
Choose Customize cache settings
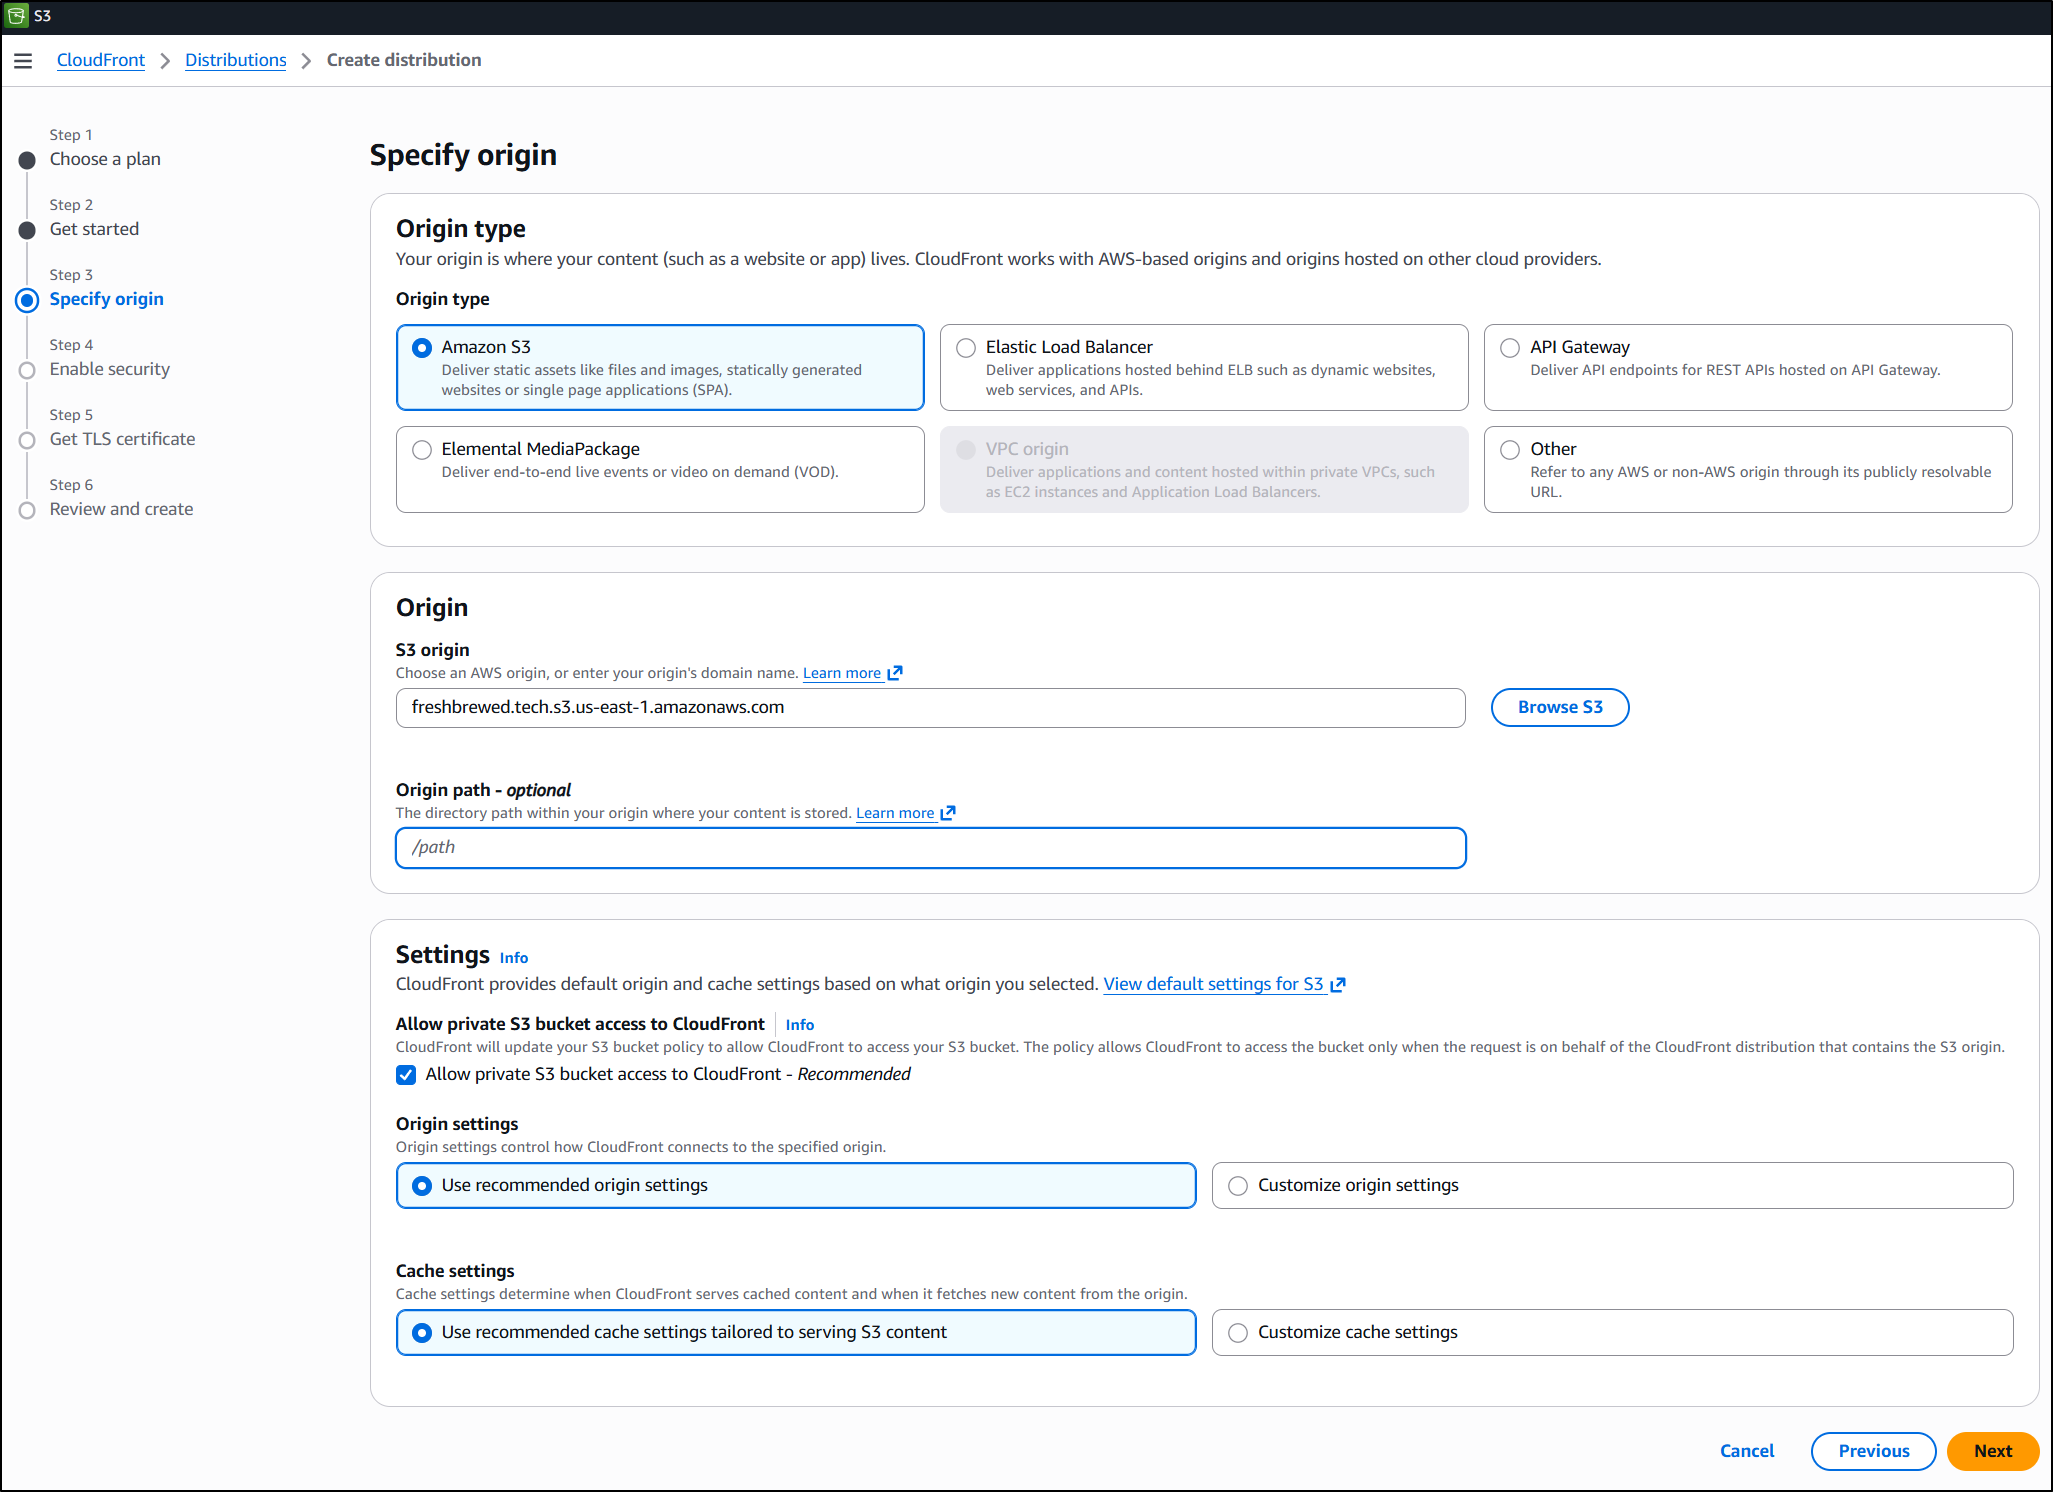[1612, 1332]
